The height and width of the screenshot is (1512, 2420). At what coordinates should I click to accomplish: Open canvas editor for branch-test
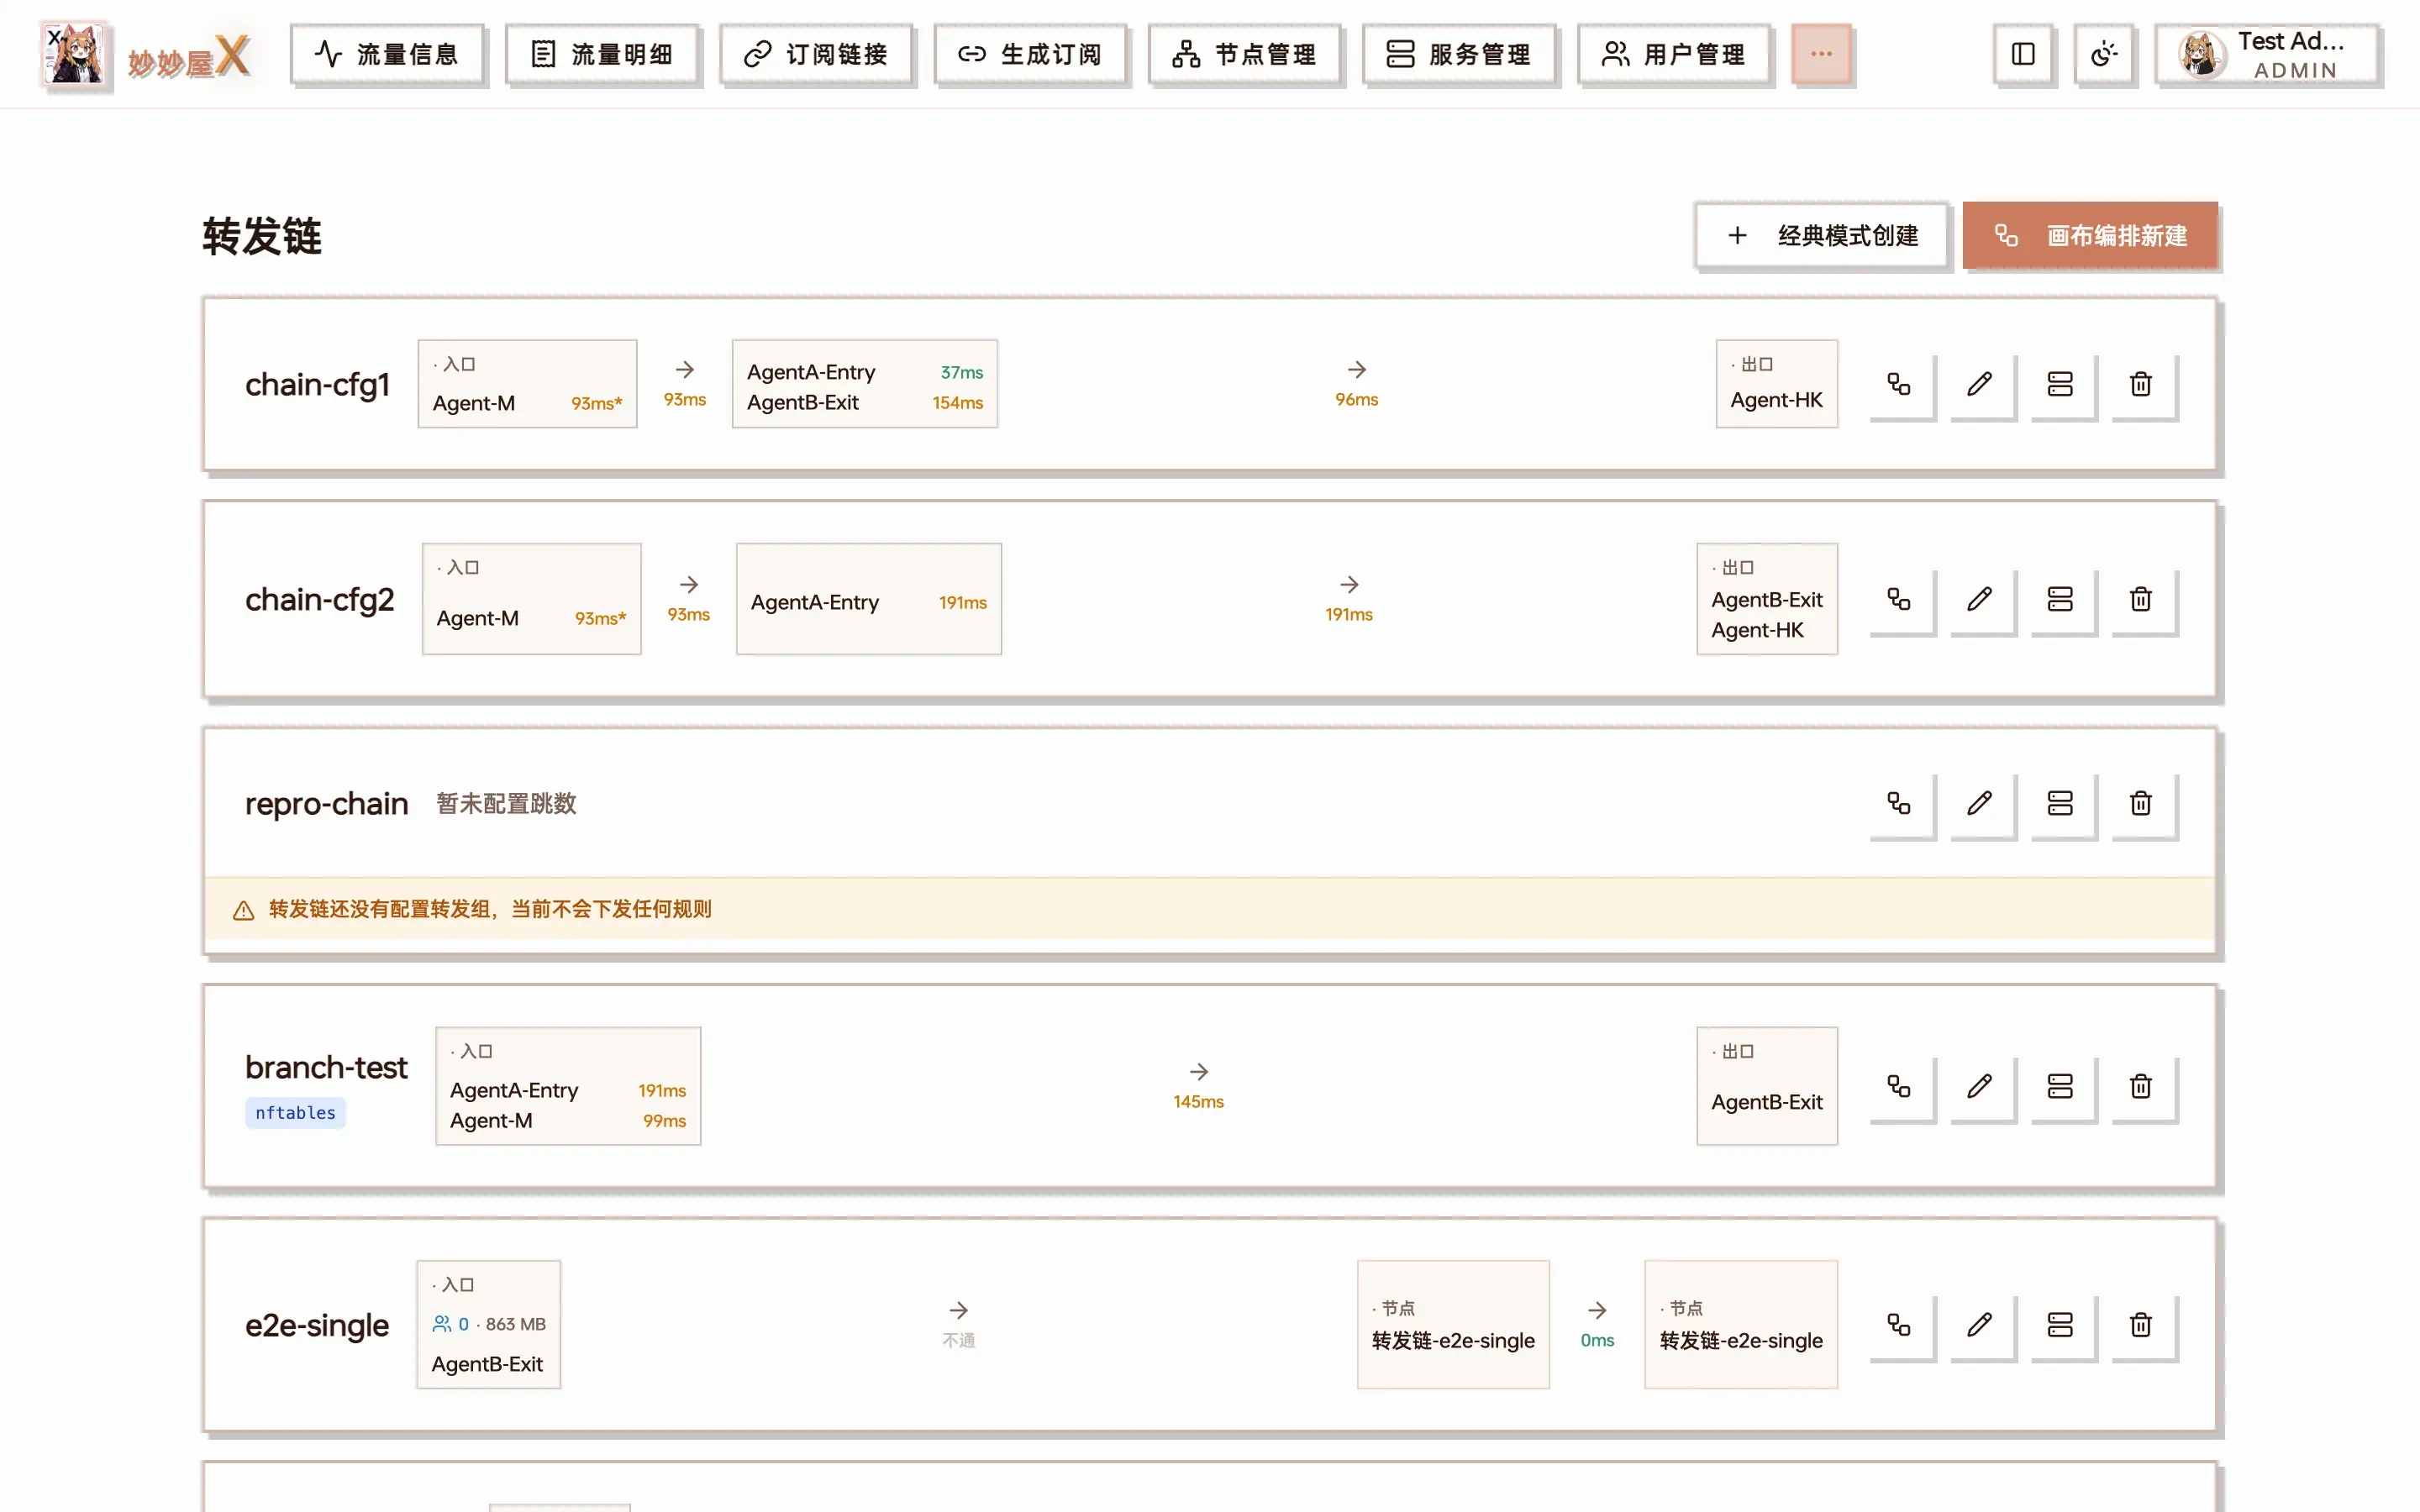click(1899, 1087)
